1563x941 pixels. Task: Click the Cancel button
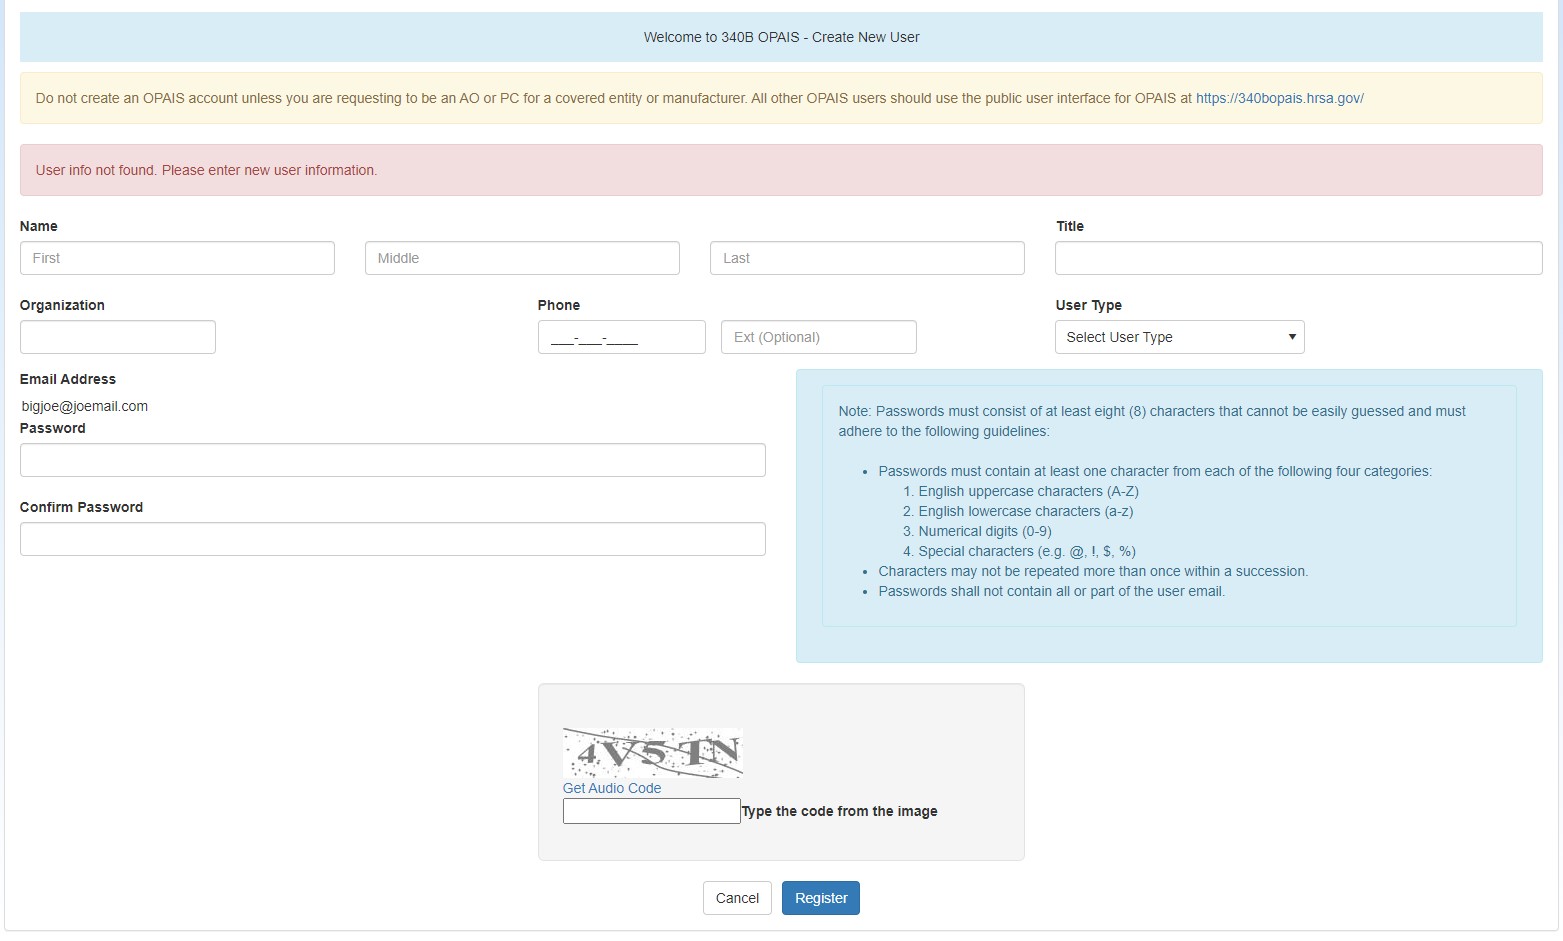737,898
